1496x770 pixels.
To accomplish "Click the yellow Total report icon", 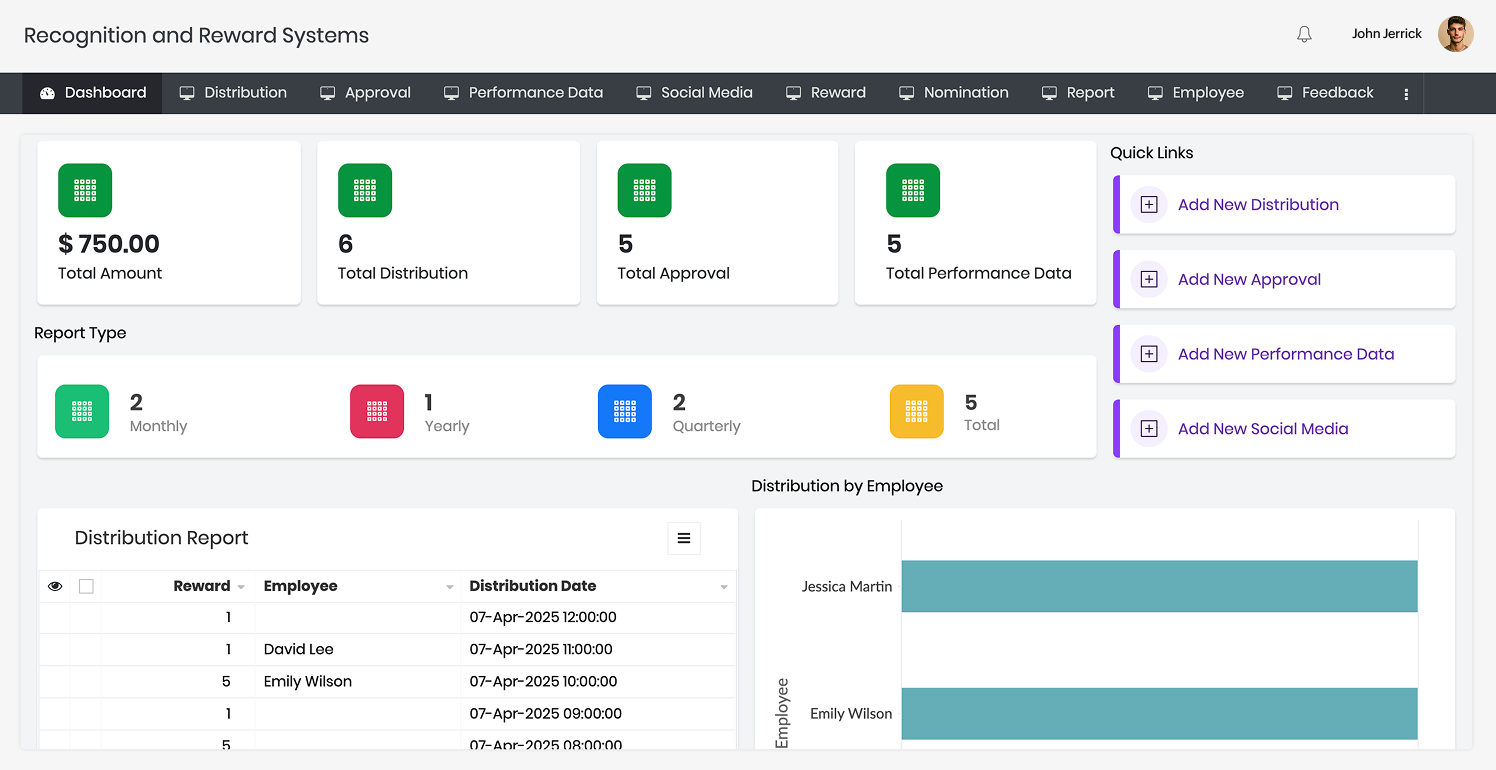I will tap(916, 411).
